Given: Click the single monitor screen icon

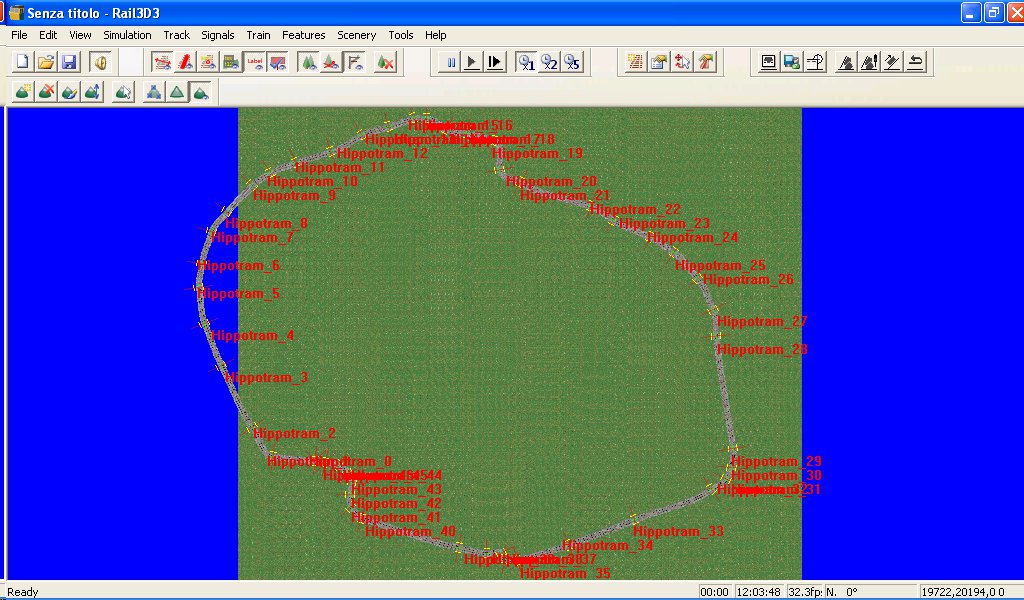Looking at the screenshot, I should click(769, 62).
